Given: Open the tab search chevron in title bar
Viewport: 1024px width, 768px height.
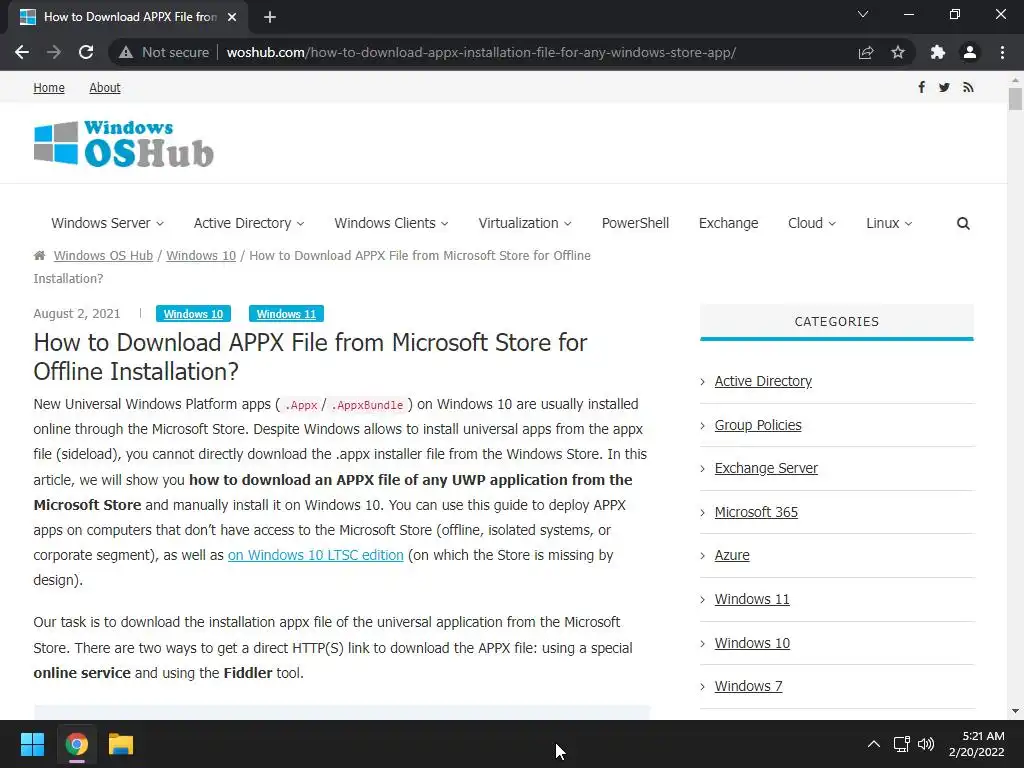Looking at the screenshot, I should (863, 14).
